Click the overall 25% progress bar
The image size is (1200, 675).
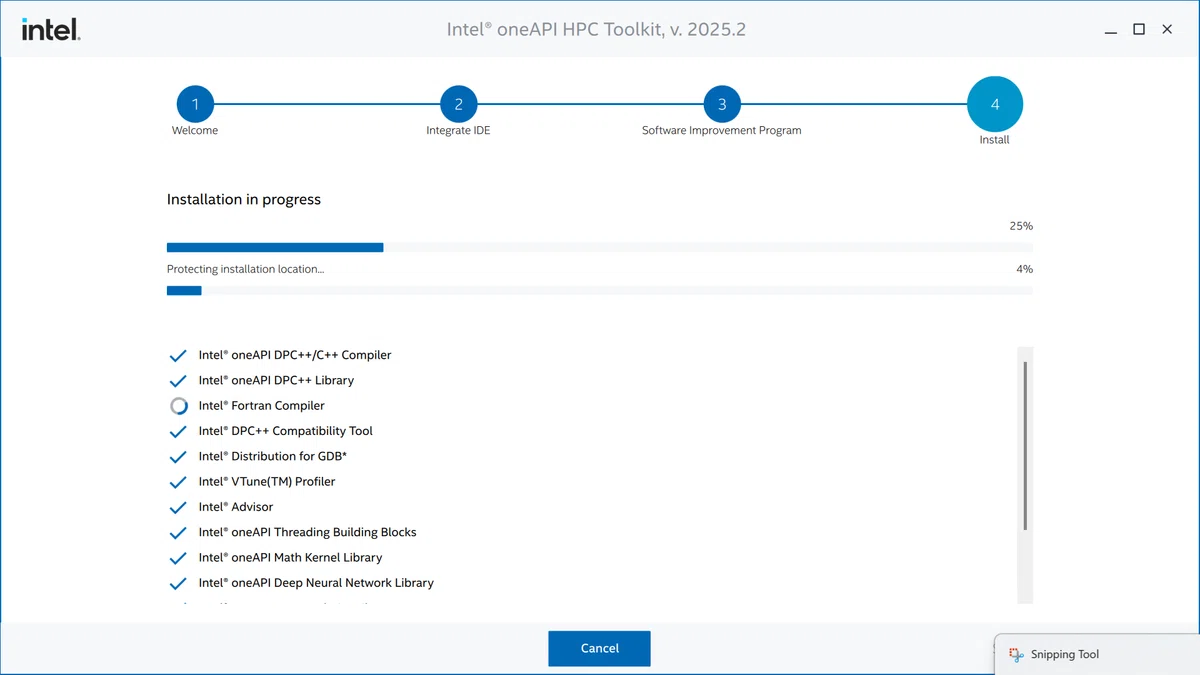(600, 247)
